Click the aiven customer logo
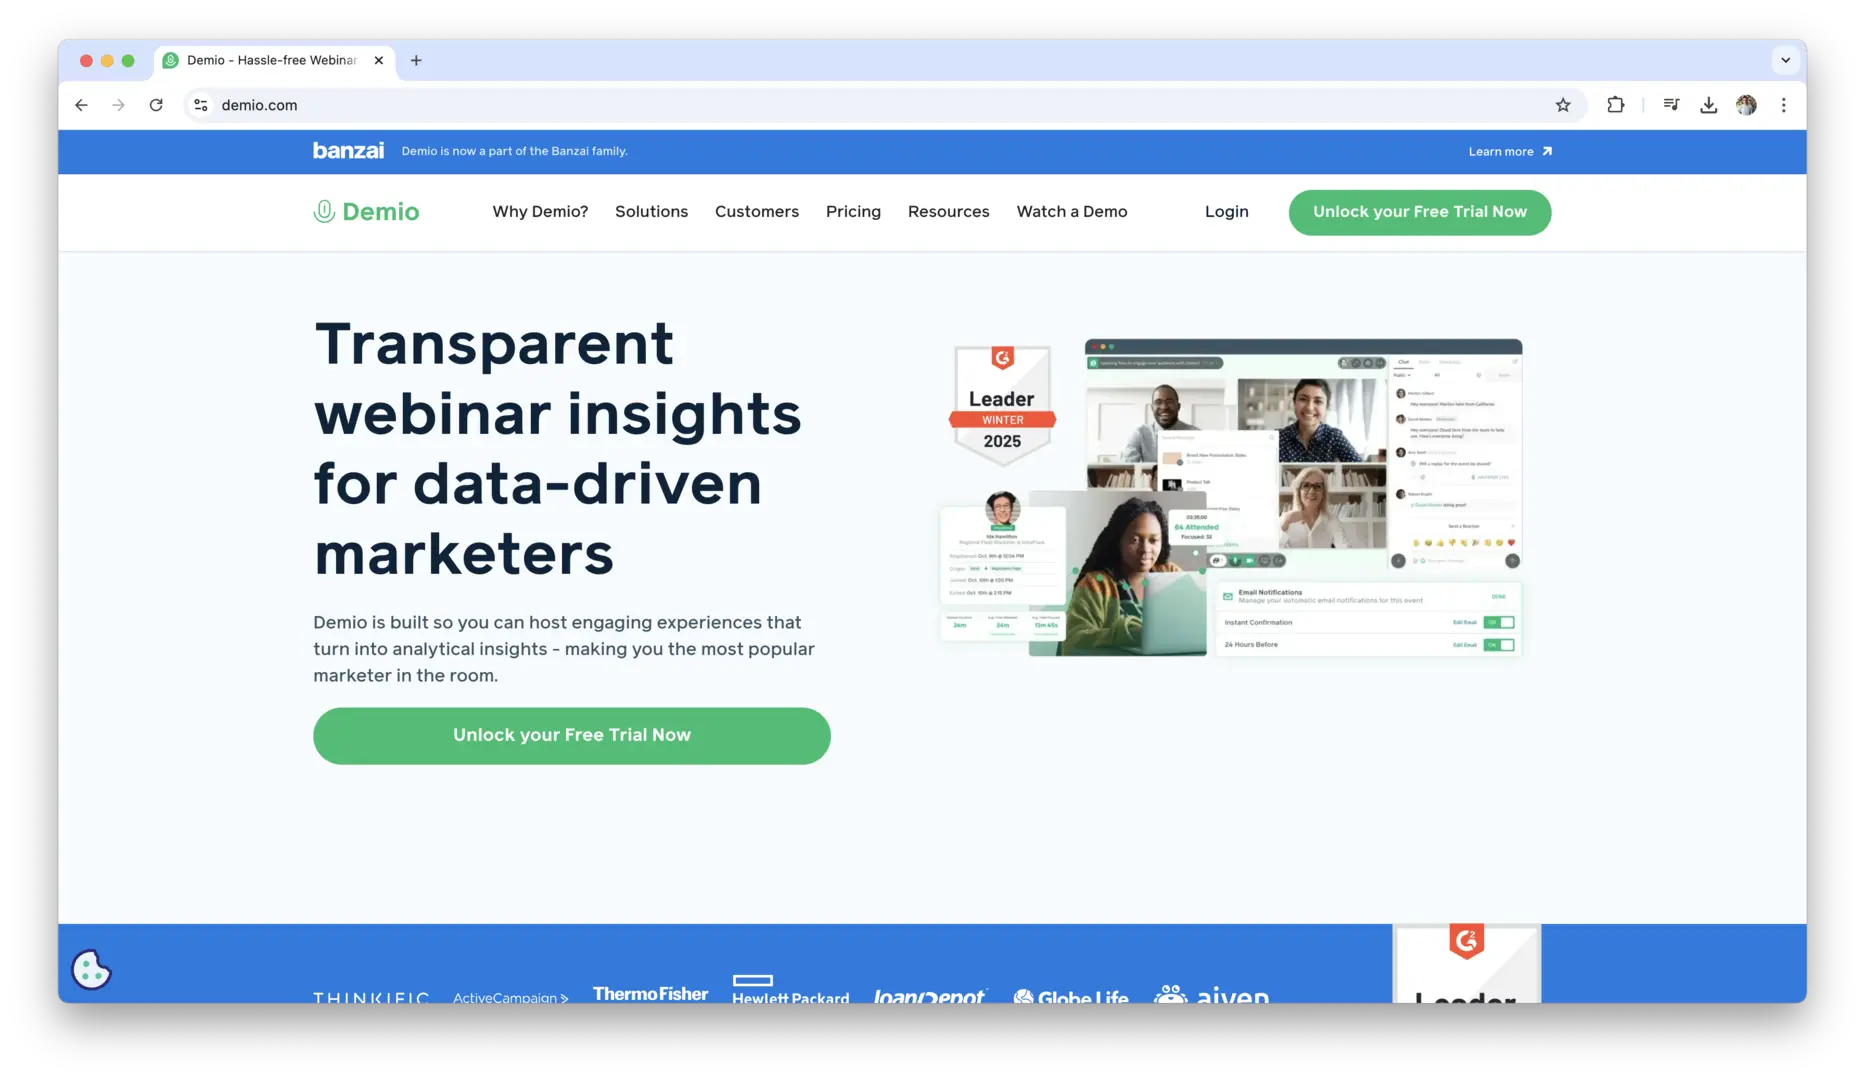The height and width of the screenshot is (1080, 1865). click(x=1212, y=994)
